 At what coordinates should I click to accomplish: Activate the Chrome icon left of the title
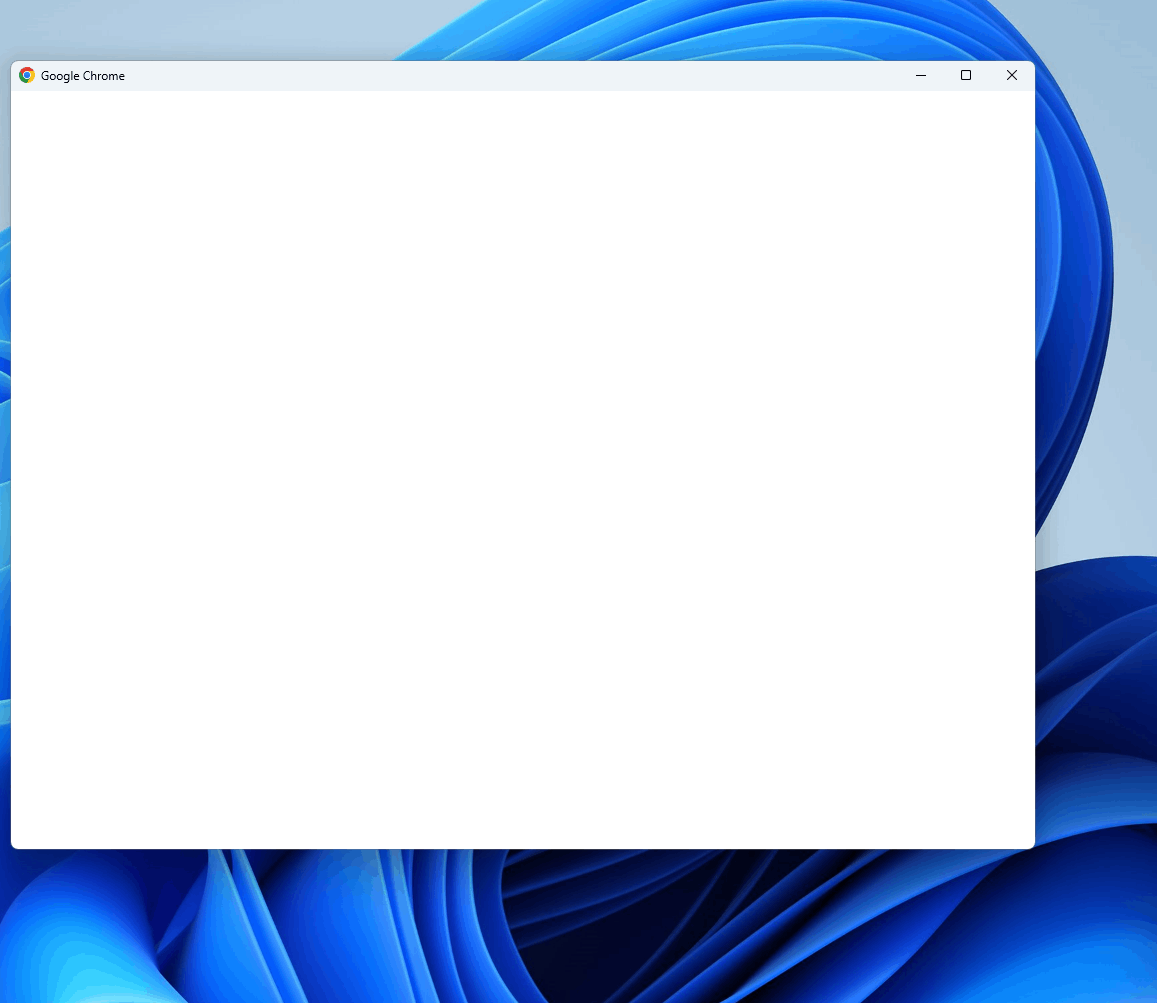pyautogui.click(x=27, y=75)
